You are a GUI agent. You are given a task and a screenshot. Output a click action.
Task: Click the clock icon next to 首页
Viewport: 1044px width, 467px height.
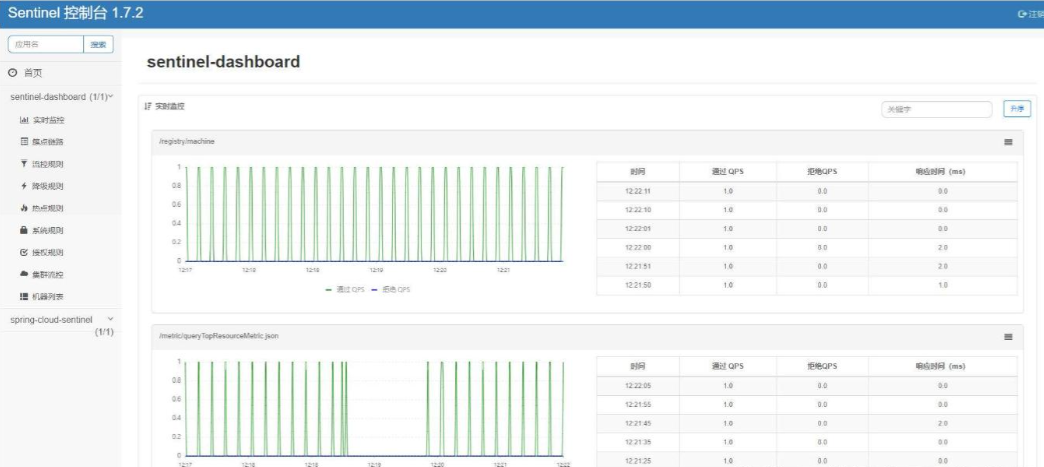pos(12,73)
